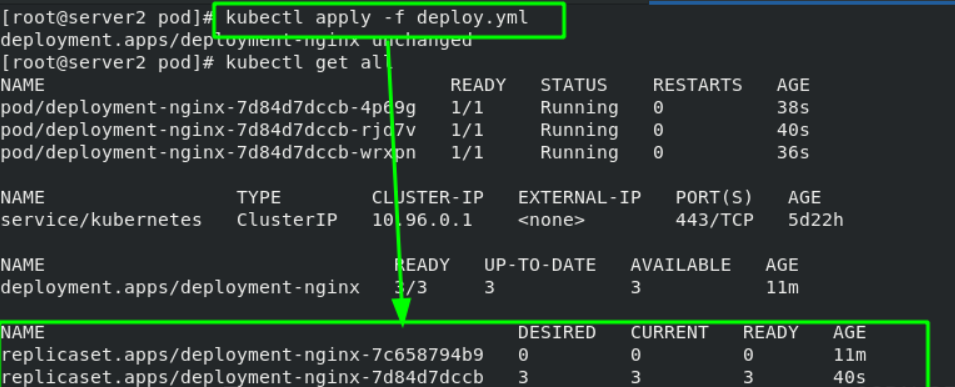Select pod name ending in rjd7v
This screenshot has height=387, width=955.
[208, 130]
